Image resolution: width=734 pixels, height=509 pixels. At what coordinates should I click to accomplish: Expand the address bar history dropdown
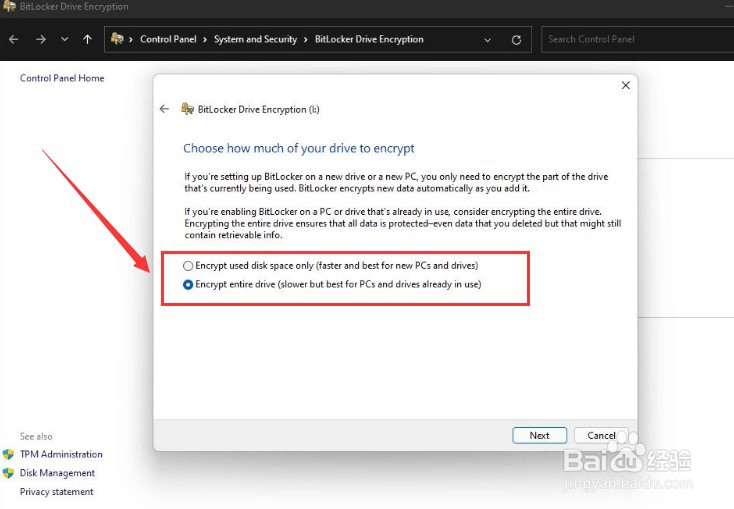tap(487, 40)
